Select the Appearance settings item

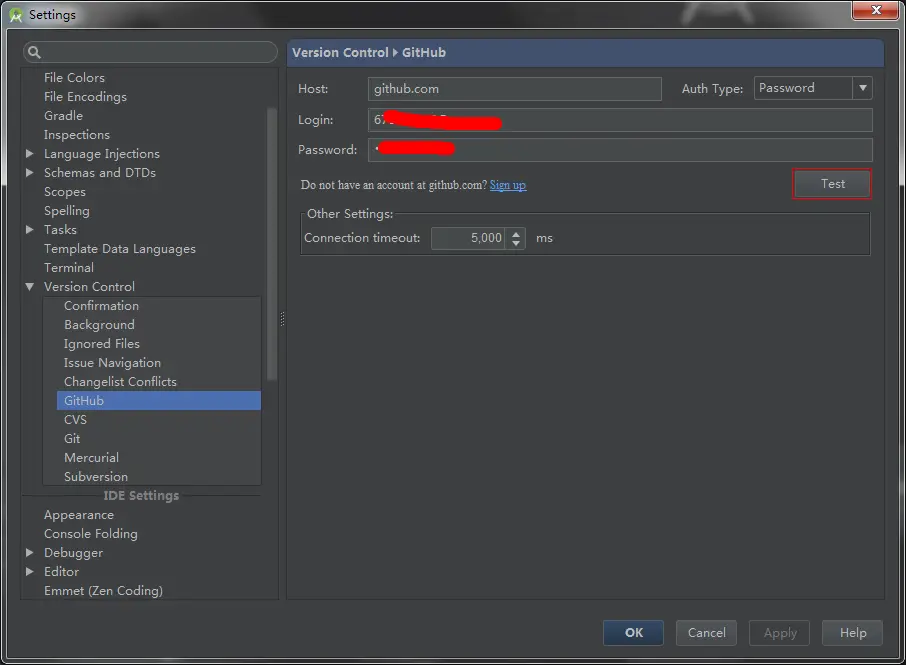[x=79, y=515]
